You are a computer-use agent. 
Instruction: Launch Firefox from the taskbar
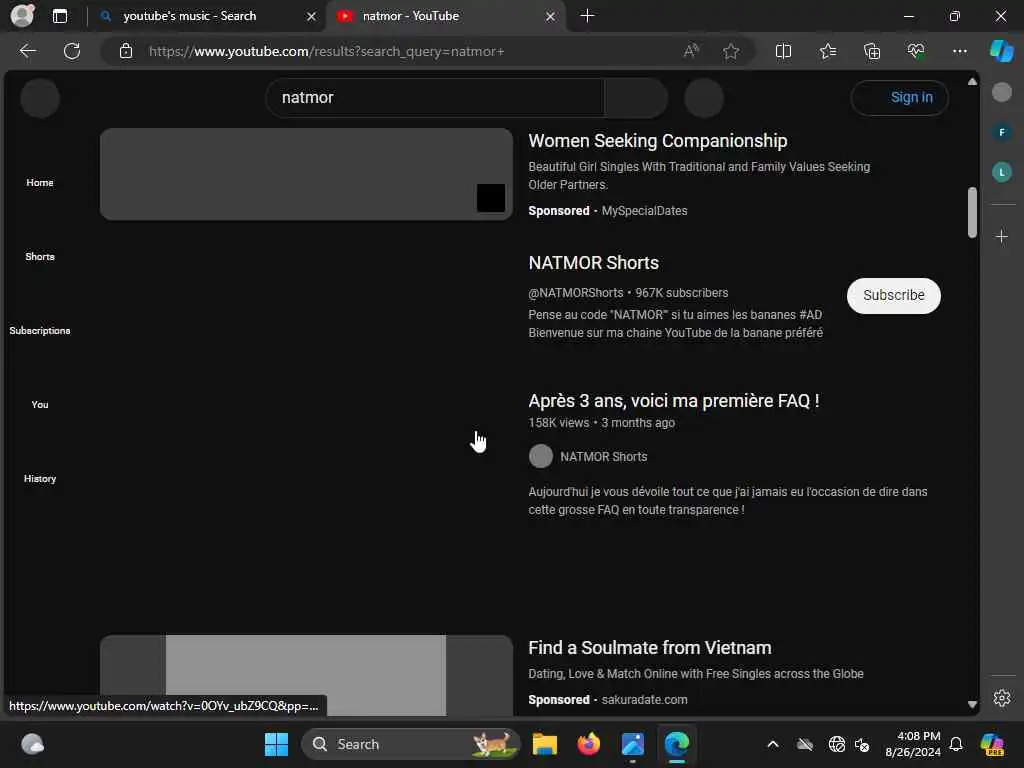[x=588, y=744]
